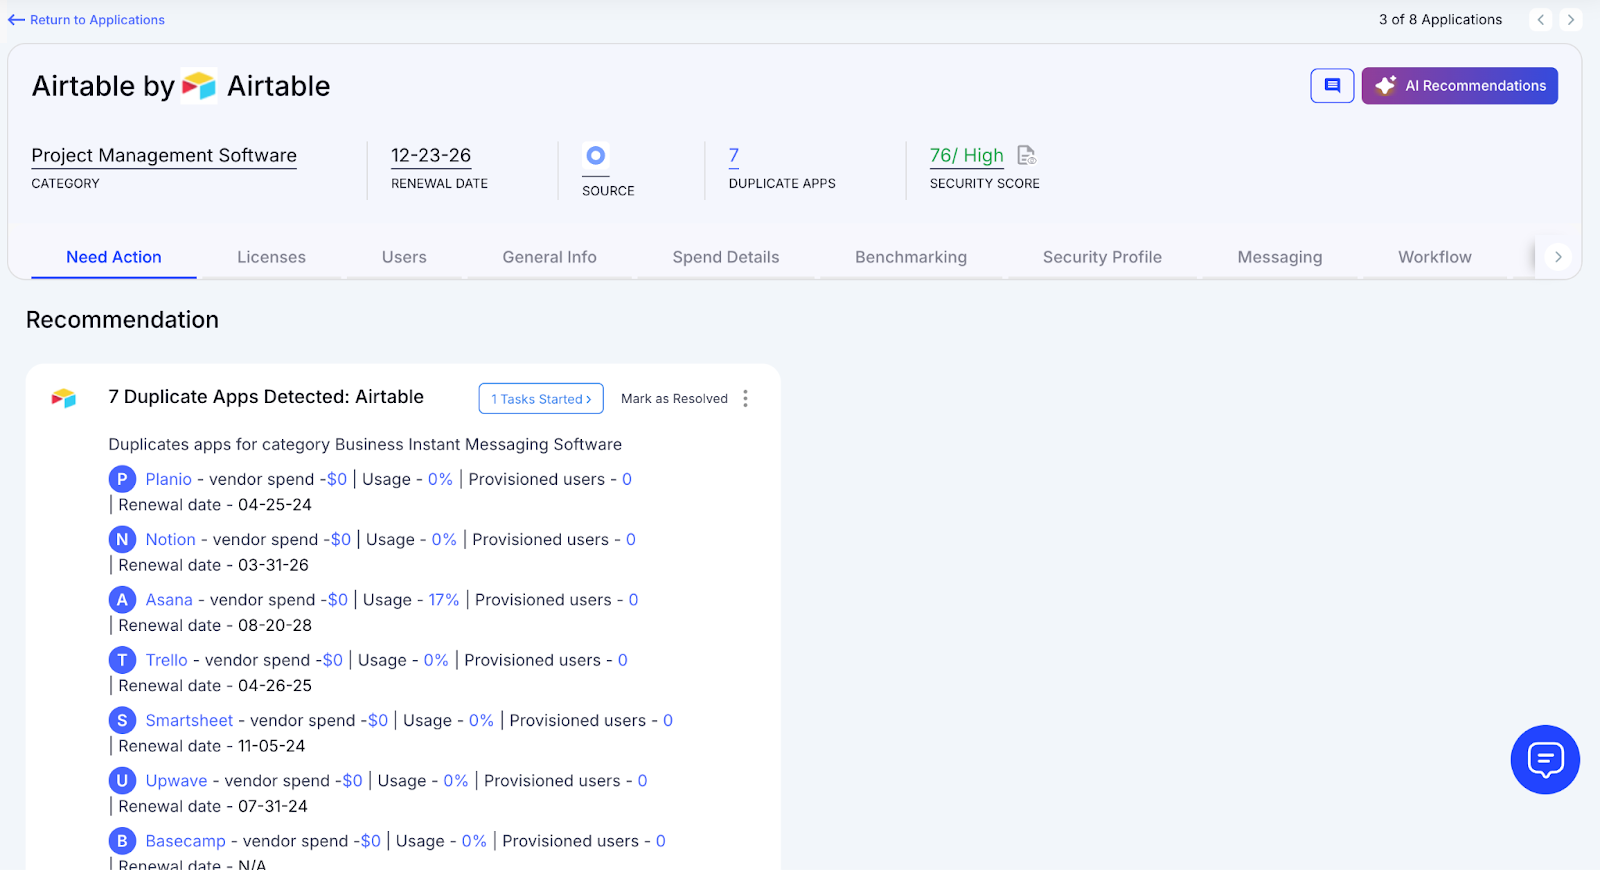Click Planio's $0 vendor spend value

coord(336,479)
